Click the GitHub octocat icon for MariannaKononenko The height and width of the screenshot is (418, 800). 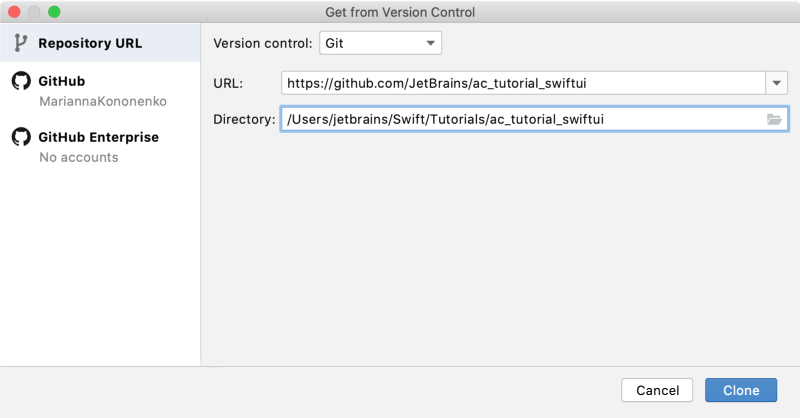21,81
